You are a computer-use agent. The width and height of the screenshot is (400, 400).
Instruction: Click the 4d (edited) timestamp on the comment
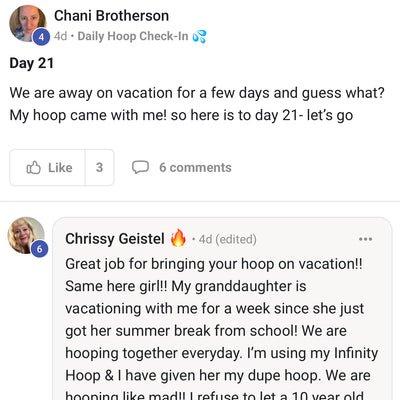[227, 239]
